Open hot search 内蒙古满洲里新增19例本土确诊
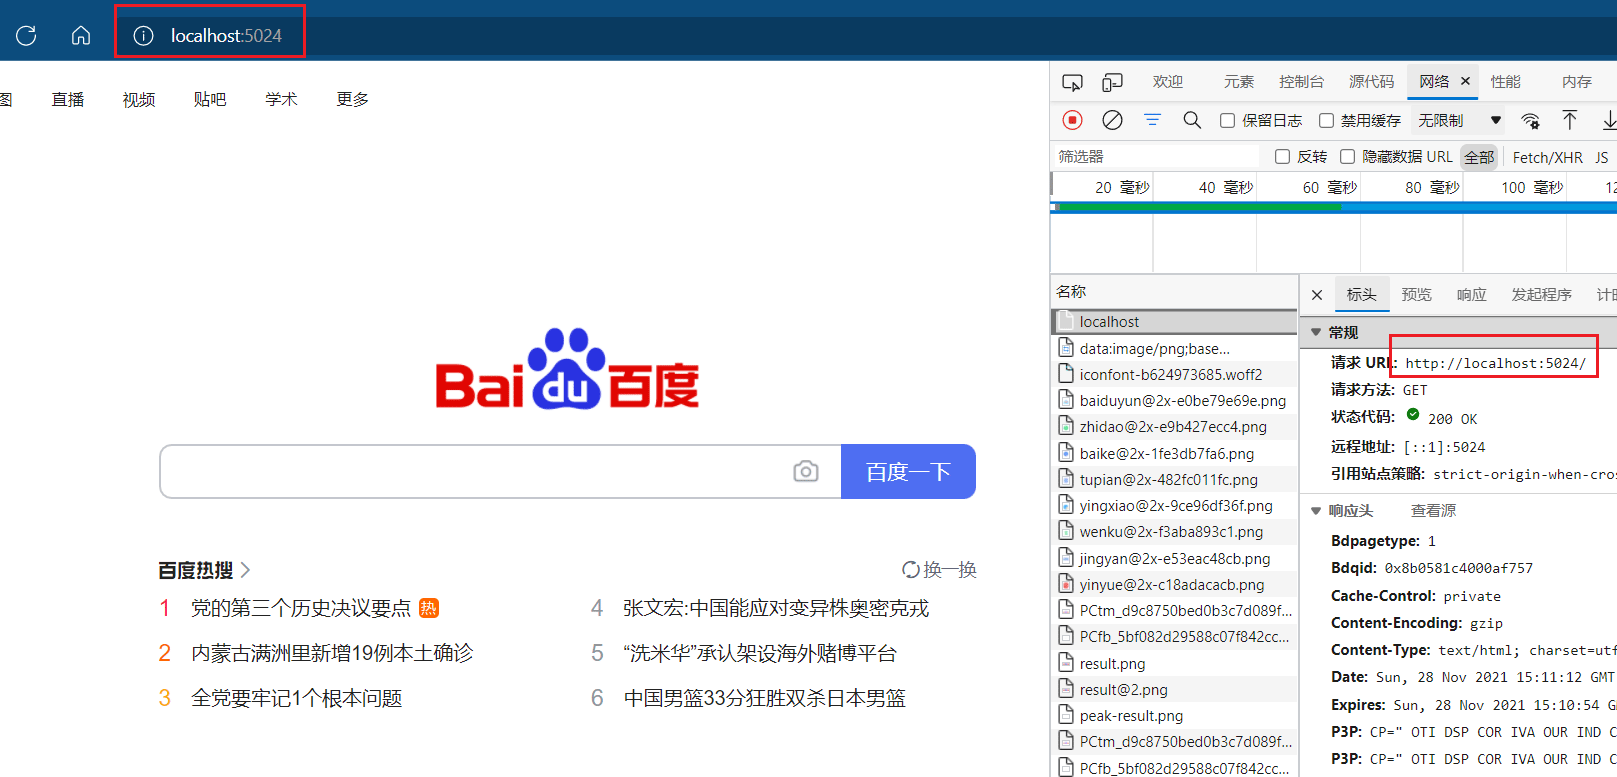The width and height of the screenshot is (1617, 777). 332,653
